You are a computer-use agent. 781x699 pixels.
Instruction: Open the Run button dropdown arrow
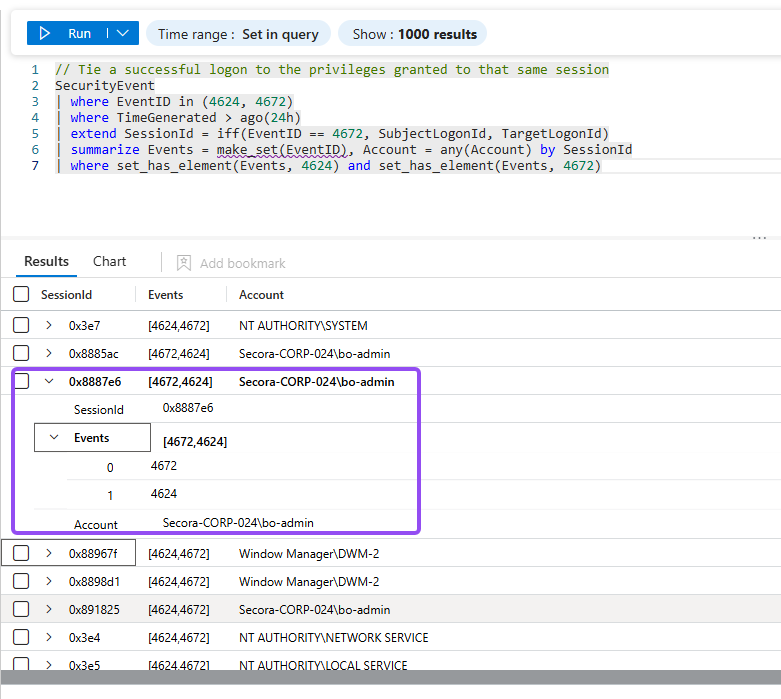(123, 33)
